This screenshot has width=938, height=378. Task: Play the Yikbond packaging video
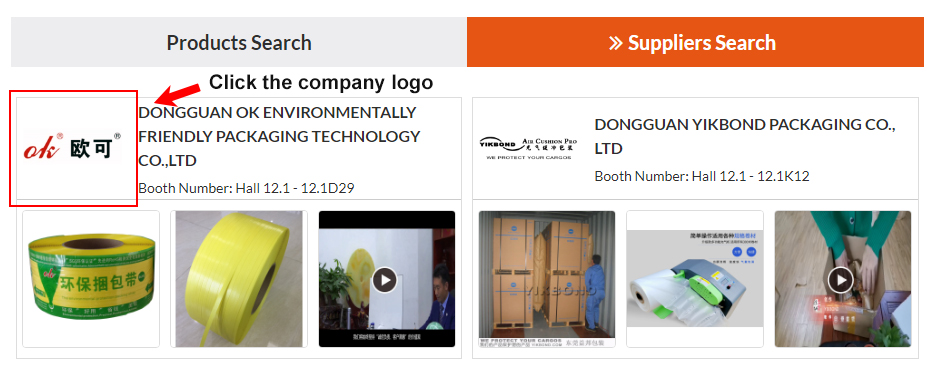coord(840,279)
